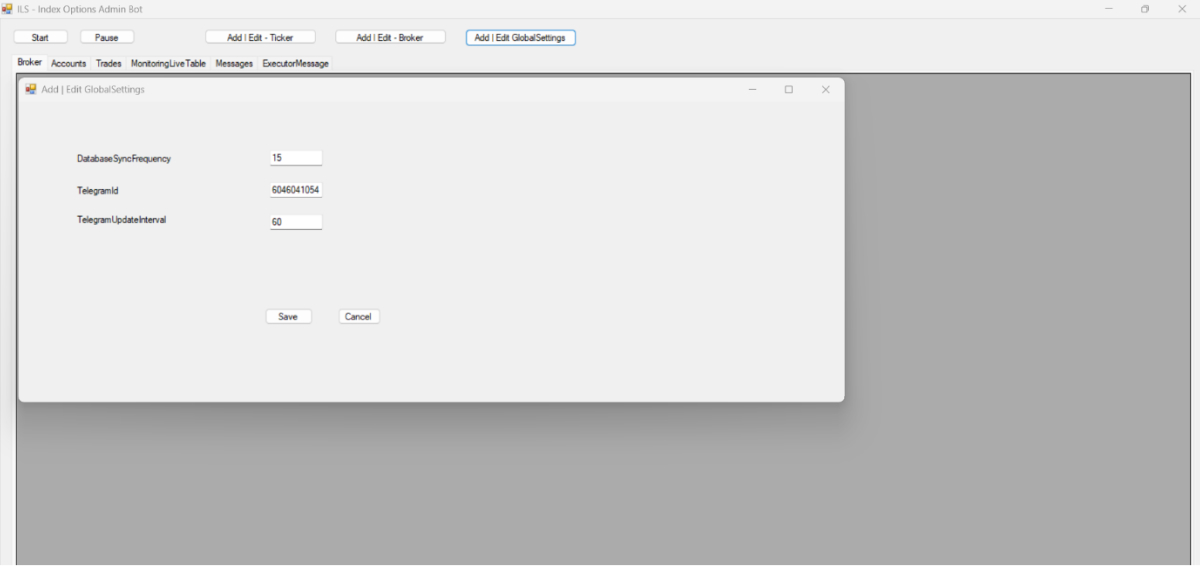The height and width of the screenshot is (566, 1200).
Task: Cancel the GlobalSettings dialog
Action: 358,316
